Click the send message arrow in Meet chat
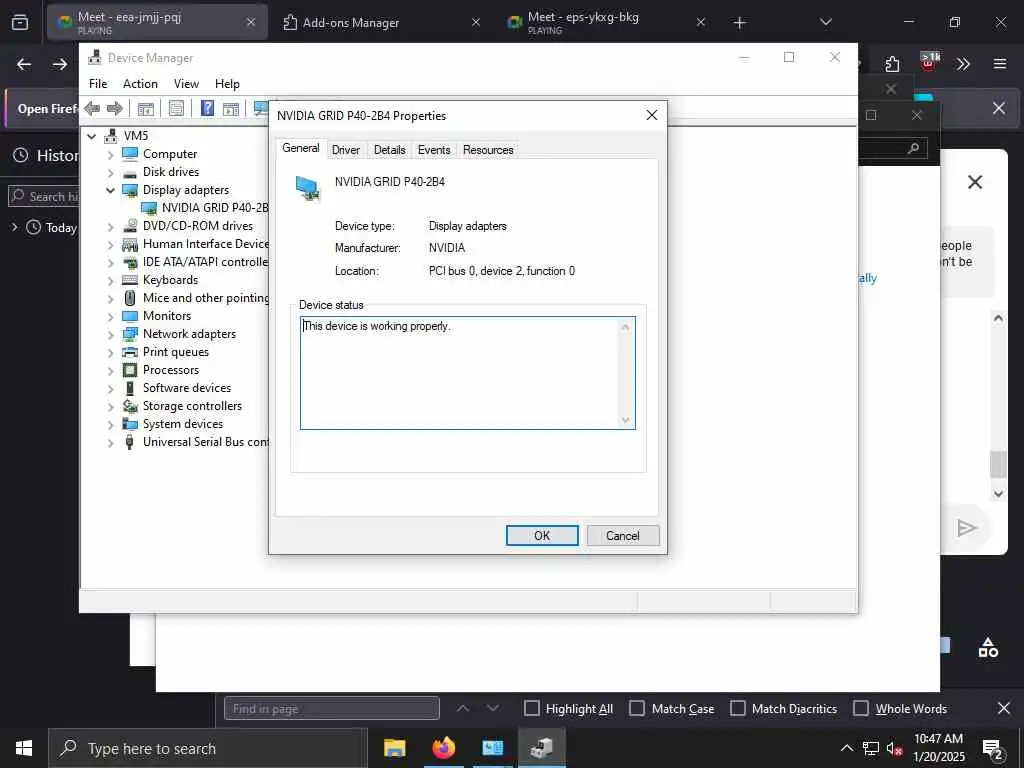 coord(967,528)
